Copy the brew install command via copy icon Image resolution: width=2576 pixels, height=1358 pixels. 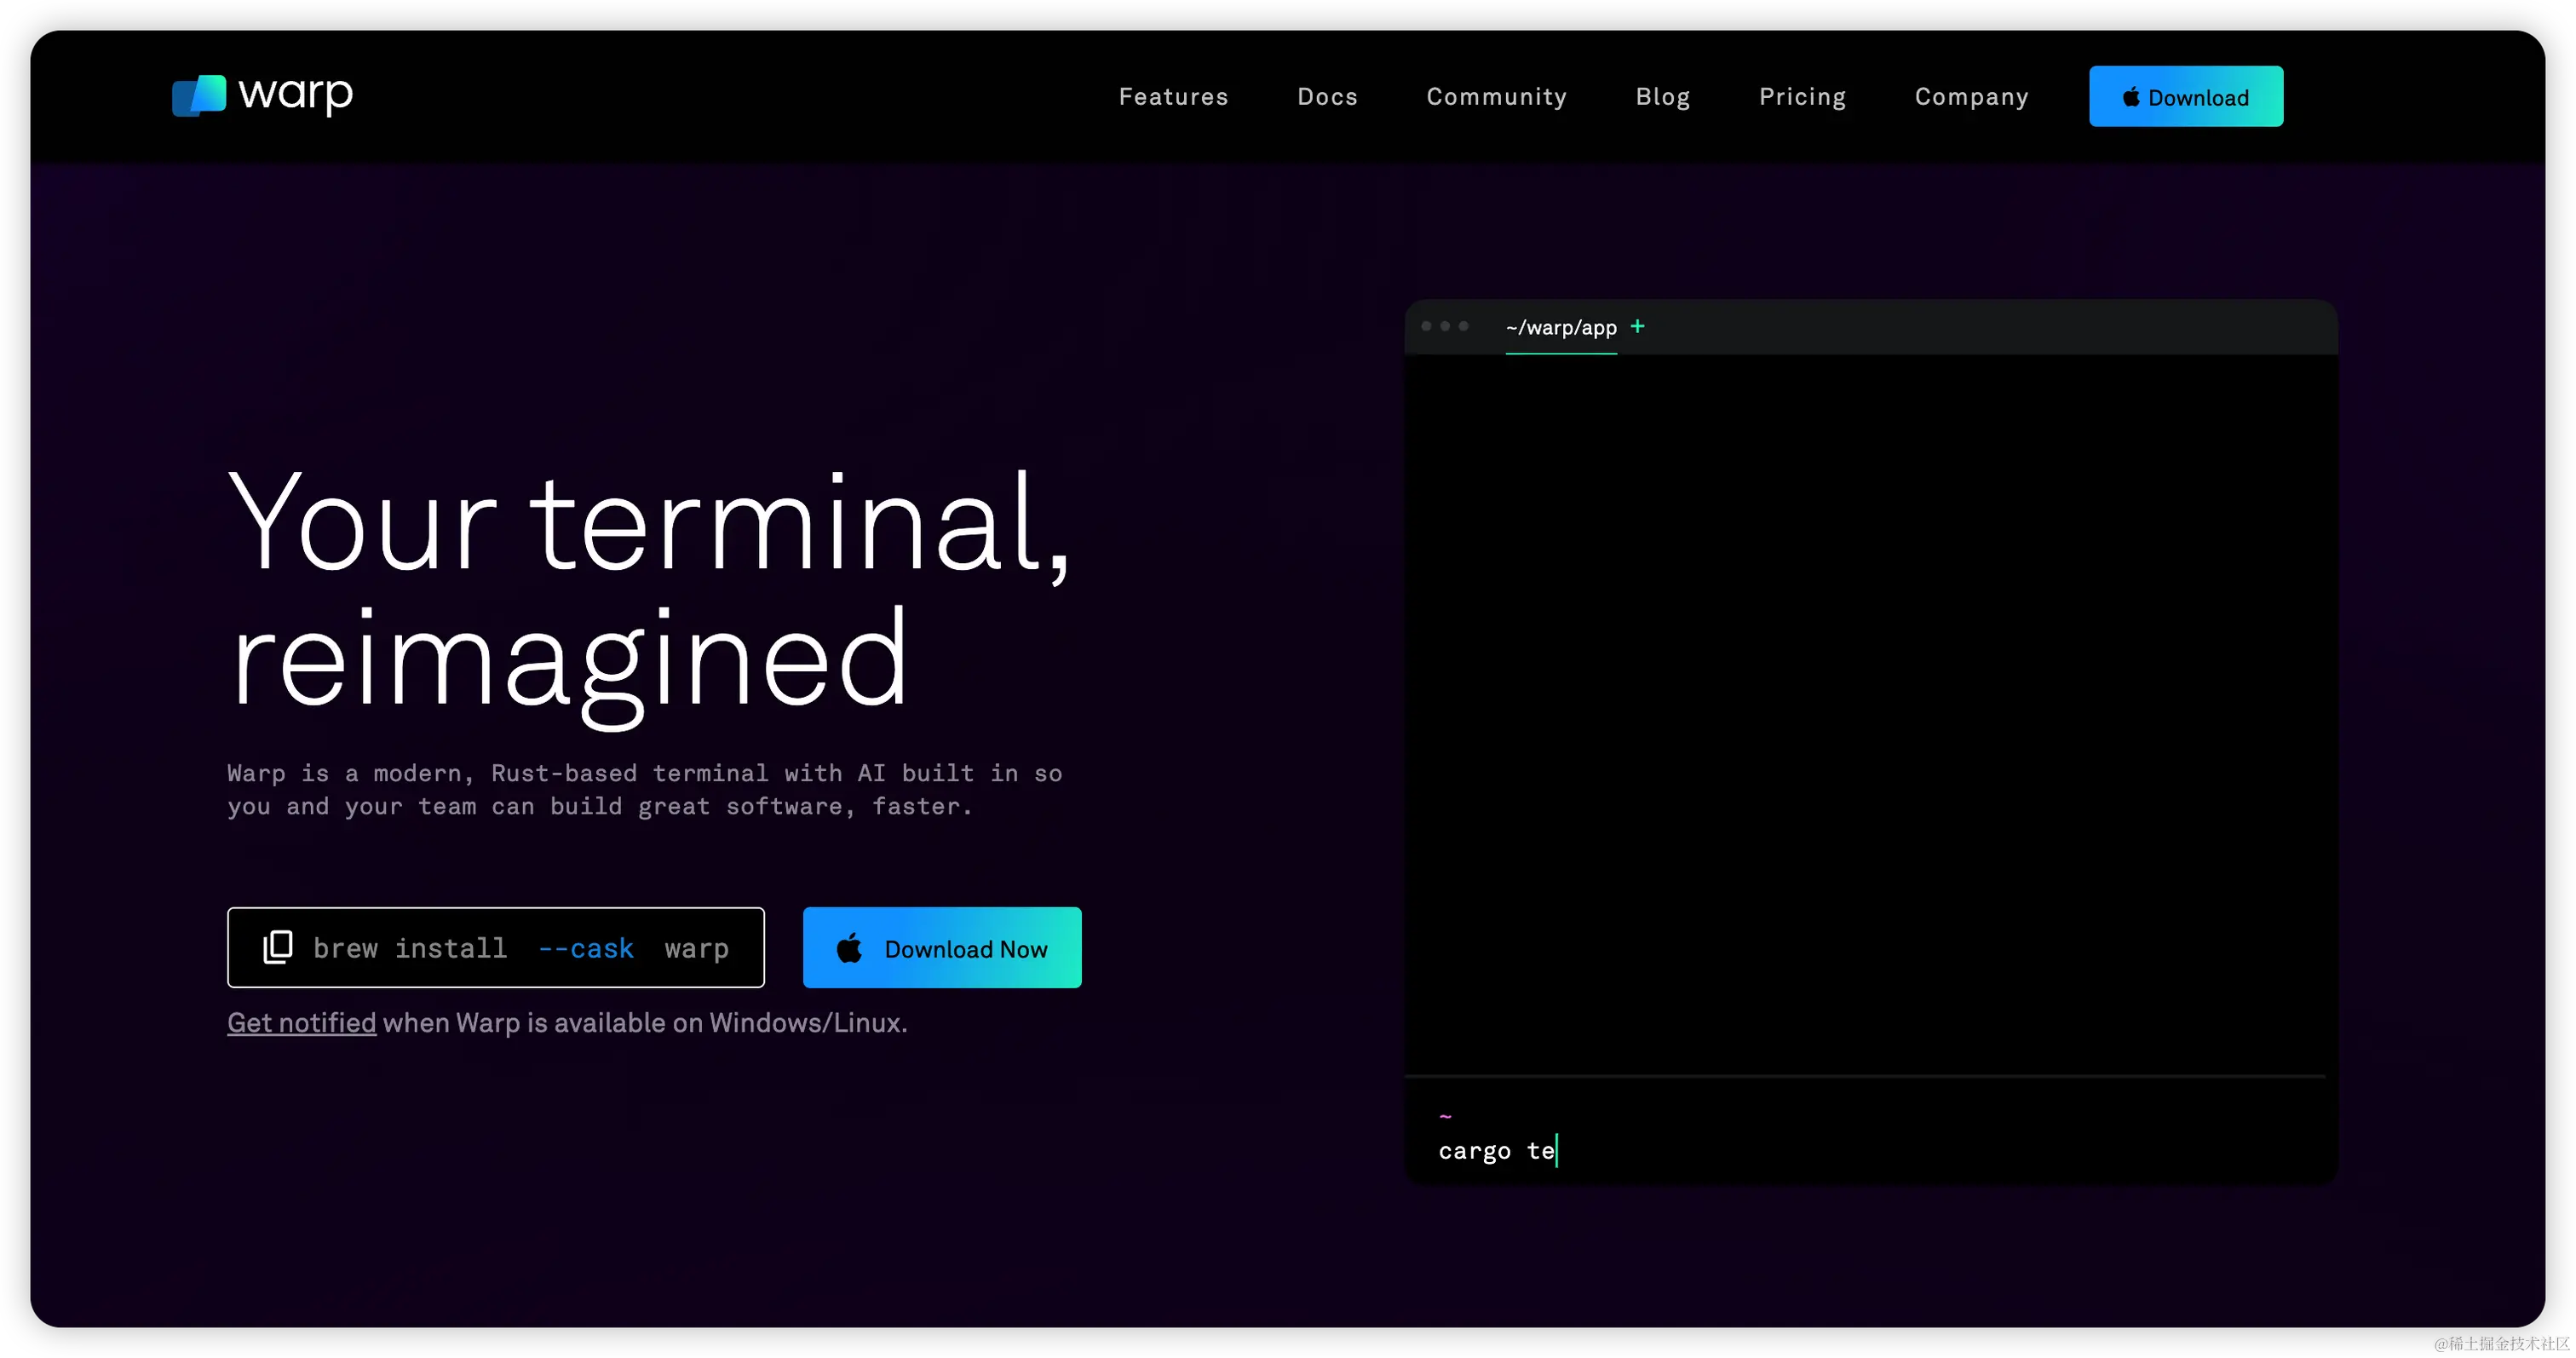tap(277, 947)
